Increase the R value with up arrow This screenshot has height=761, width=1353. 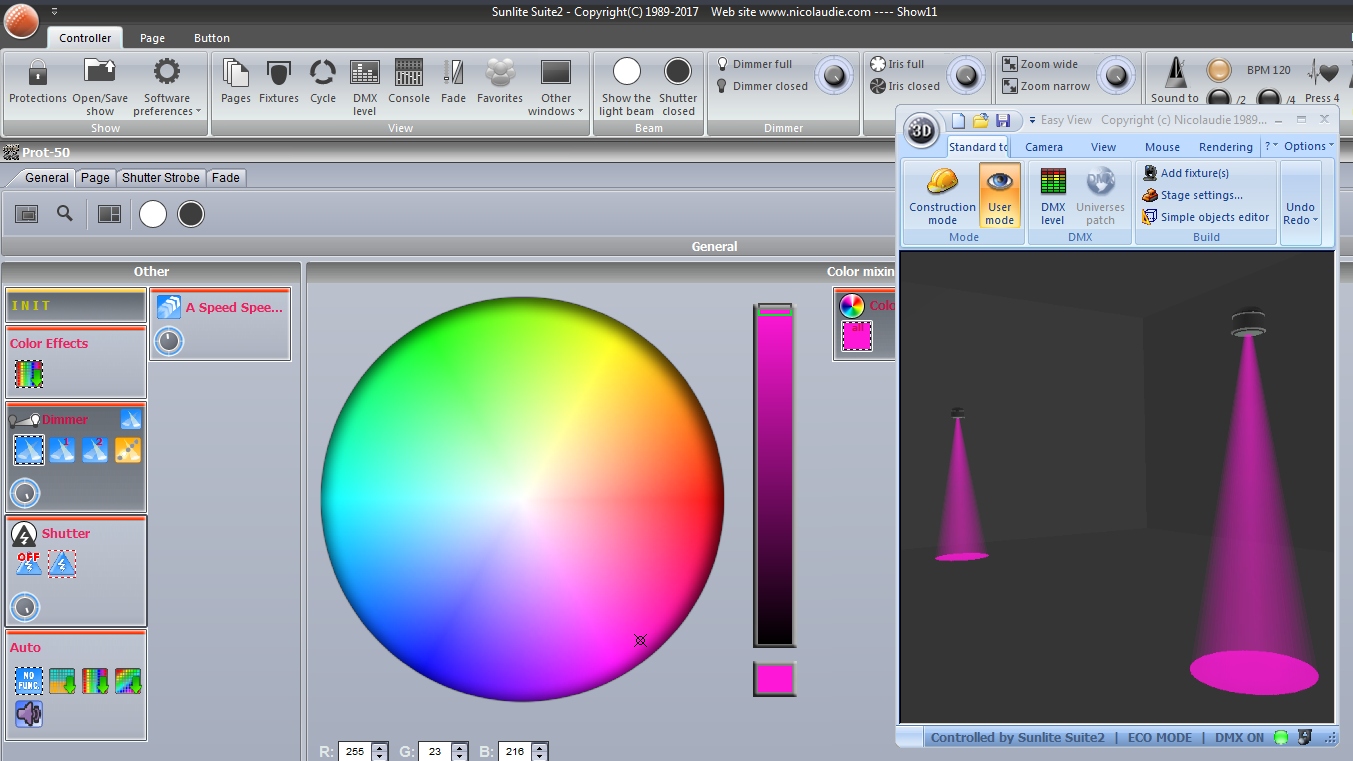(380, 747)
